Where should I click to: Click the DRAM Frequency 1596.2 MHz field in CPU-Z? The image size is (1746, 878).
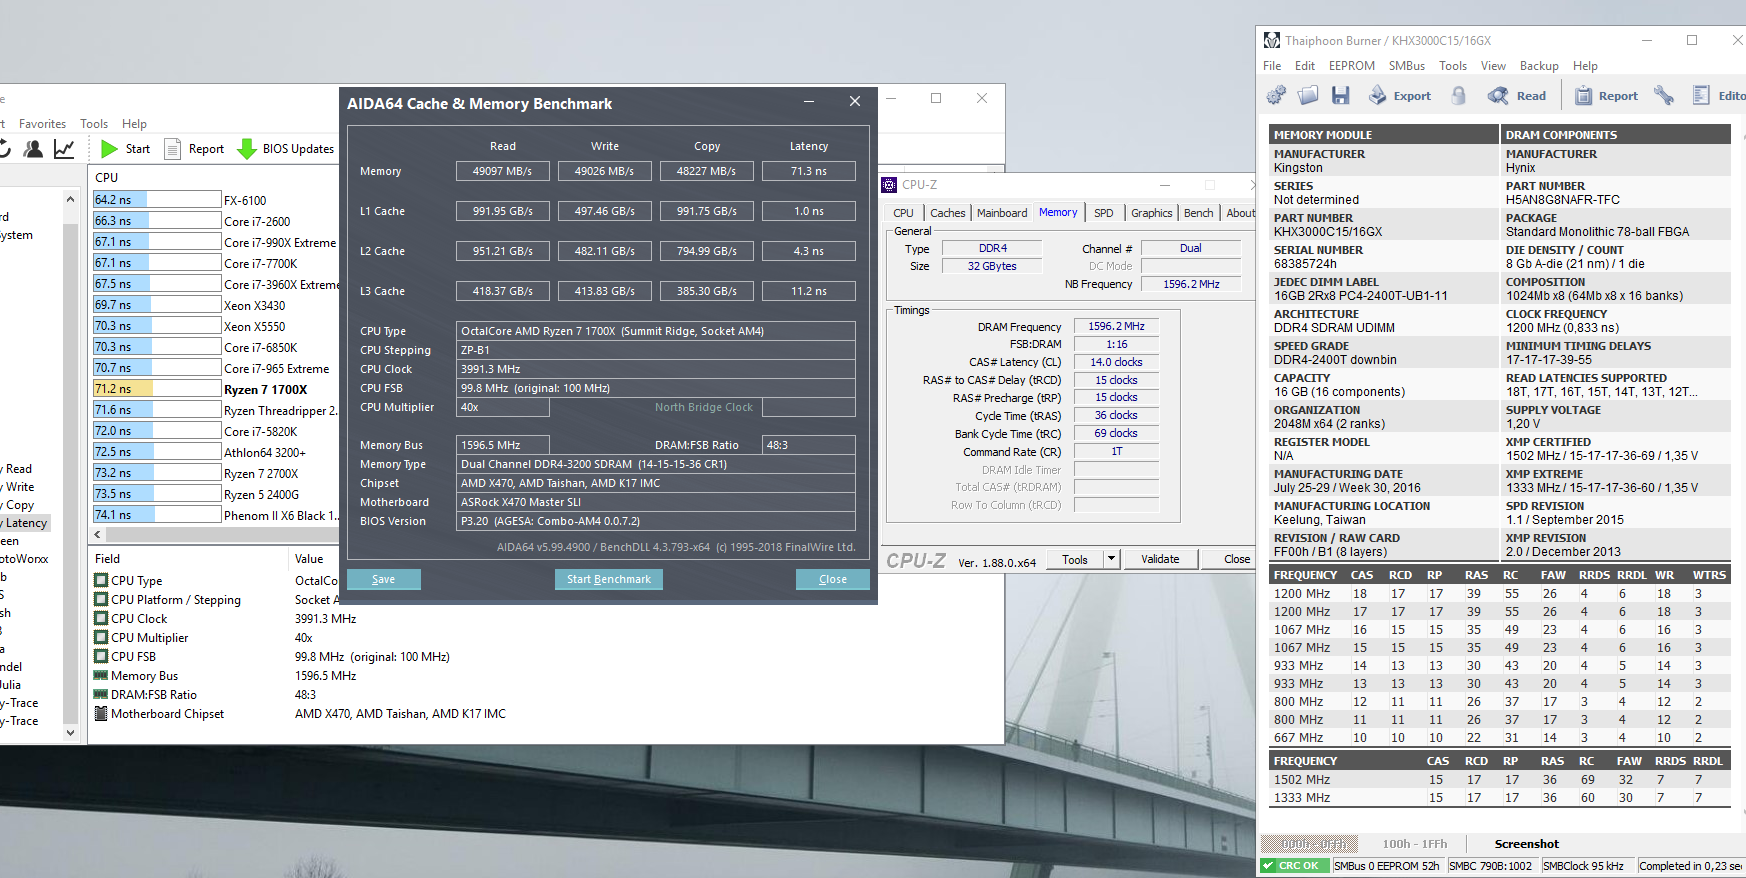[1116, 326]
